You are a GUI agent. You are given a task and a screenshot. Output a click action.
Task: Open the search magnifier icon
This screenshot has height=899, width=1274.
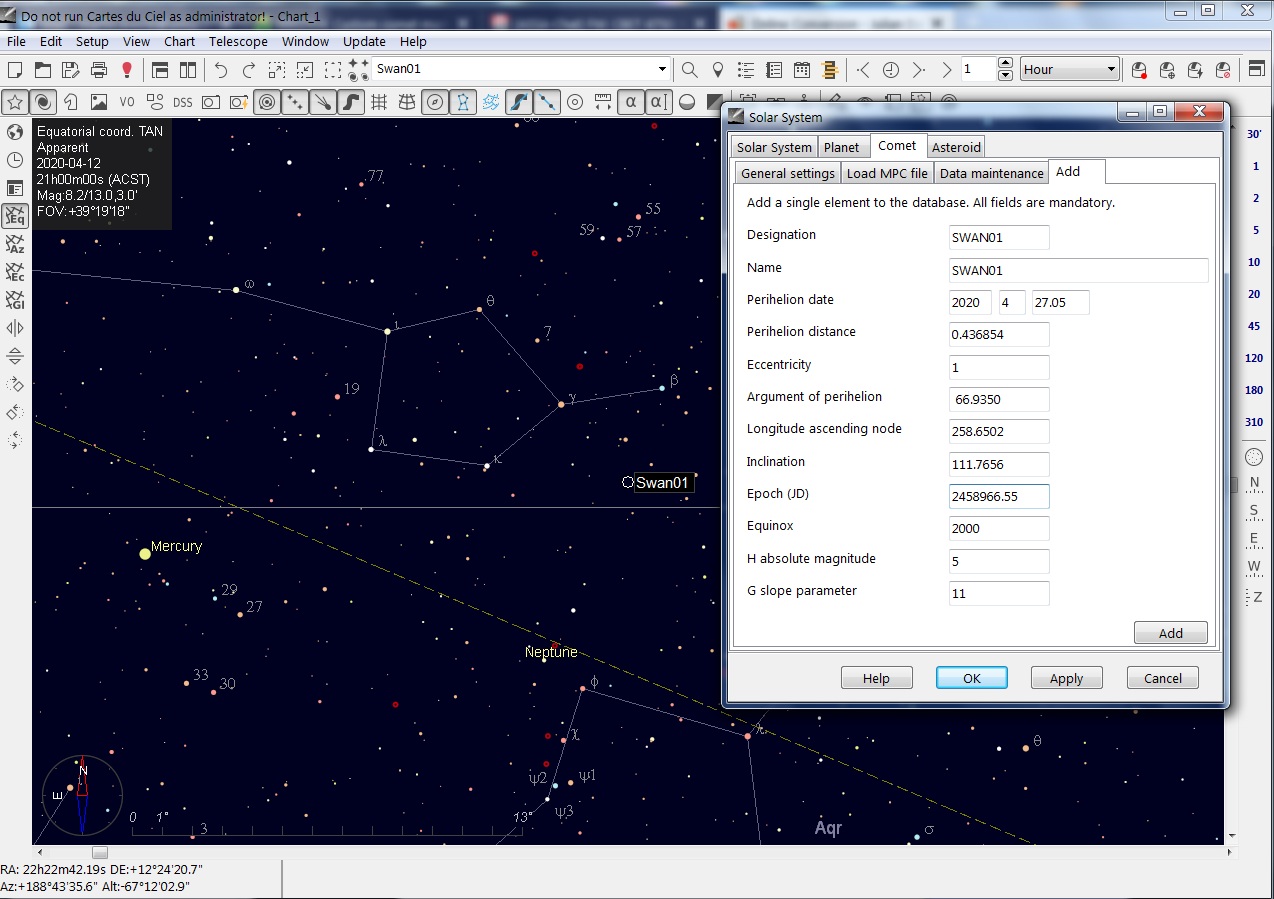pos(689,70)
